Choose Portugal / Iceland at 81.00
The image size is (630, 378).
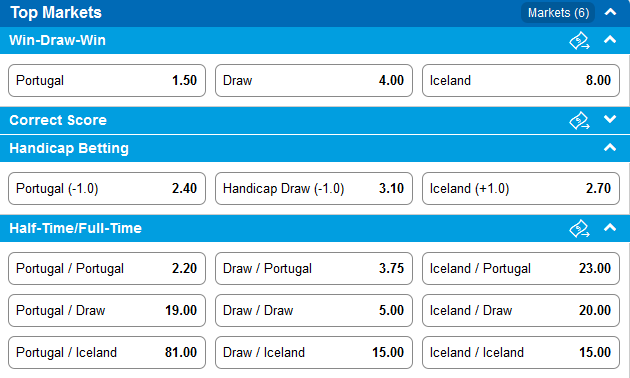(x=107, y=352)
